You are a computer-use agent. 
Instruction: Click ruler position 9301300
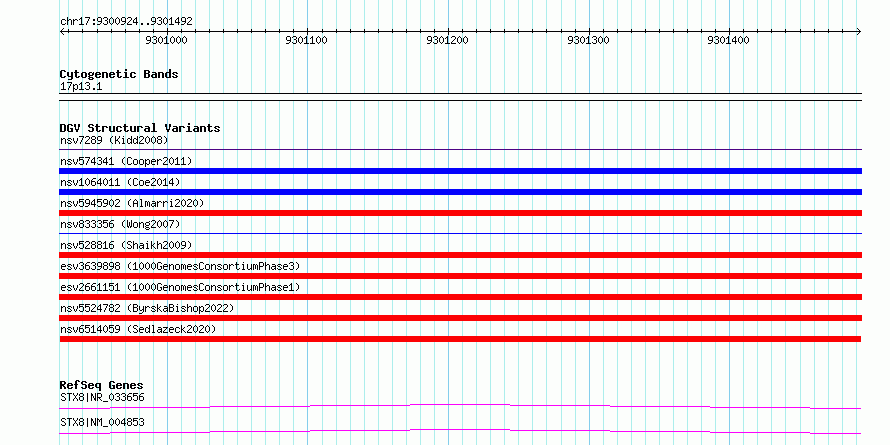pos(588,41)
